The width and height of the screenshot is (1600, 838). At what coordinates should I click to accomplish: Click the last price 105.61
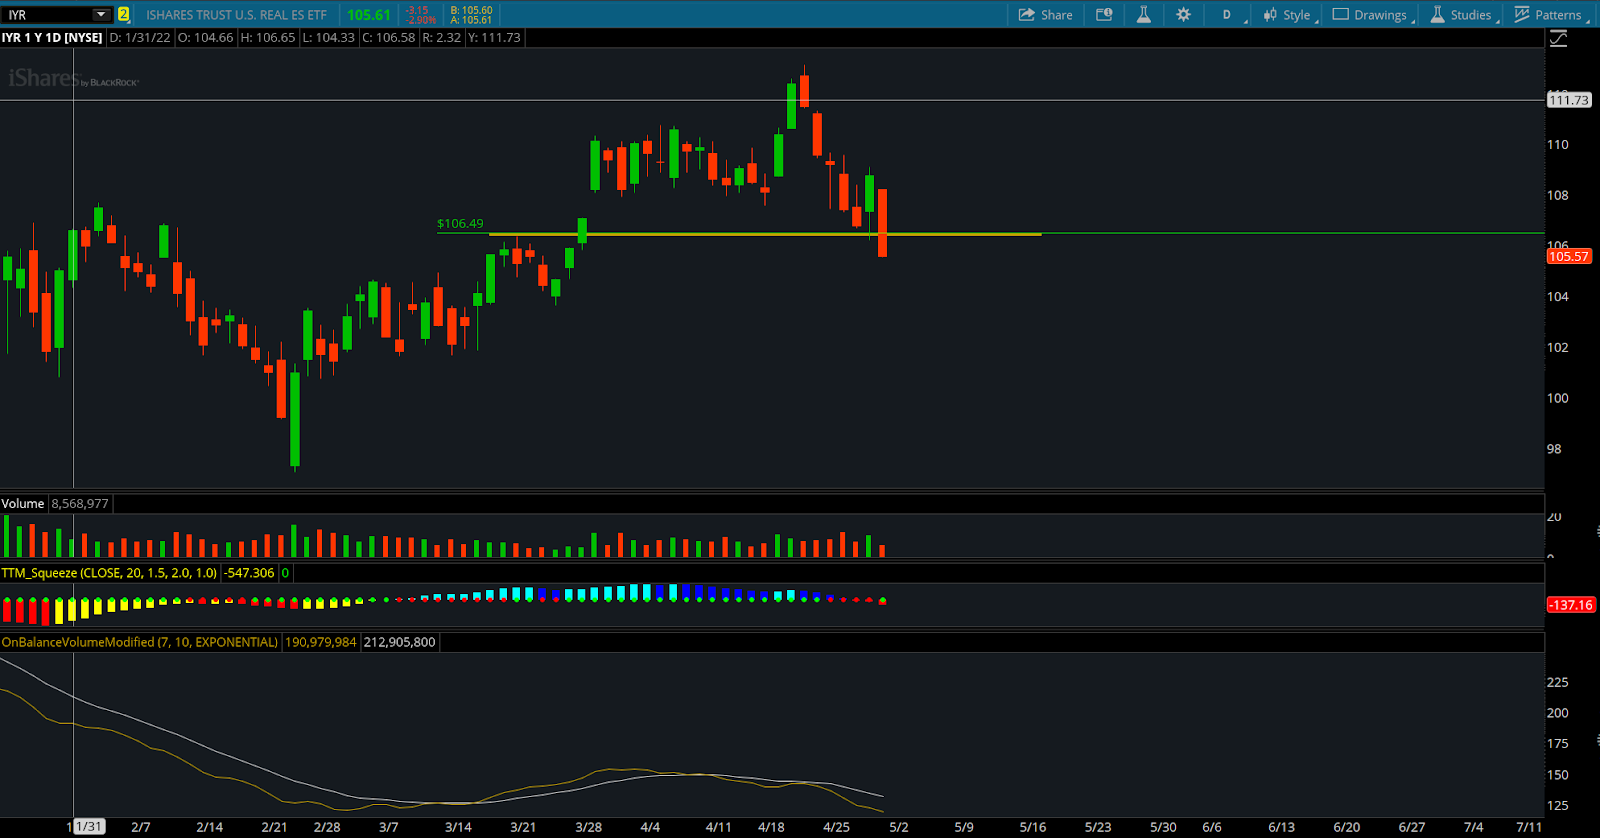click(369, 15)
